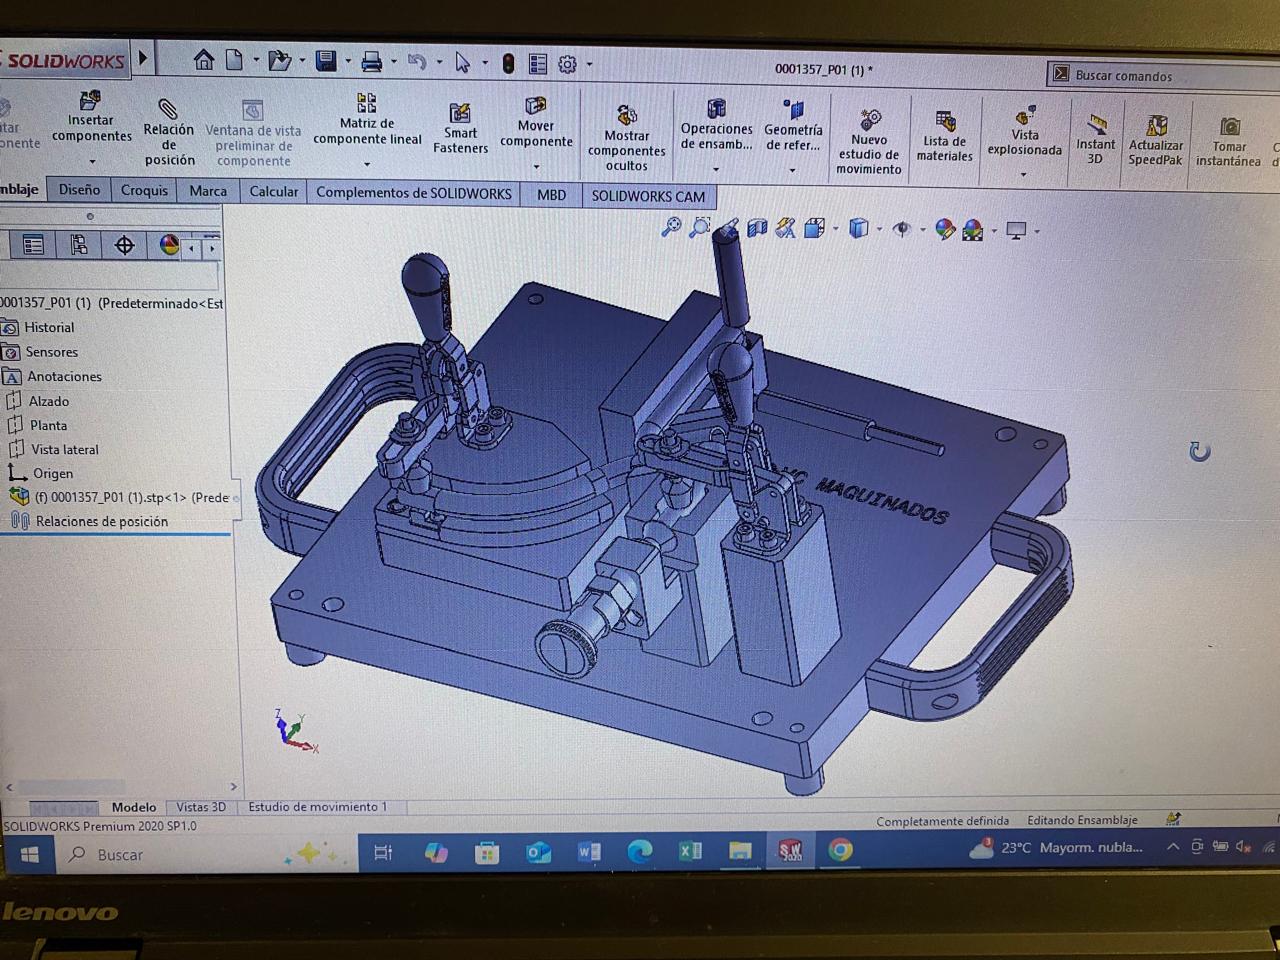Select Estudio de movimiento 1 tab
Viewport: 1280px width, 960px height.
click(x=317, y=807)
